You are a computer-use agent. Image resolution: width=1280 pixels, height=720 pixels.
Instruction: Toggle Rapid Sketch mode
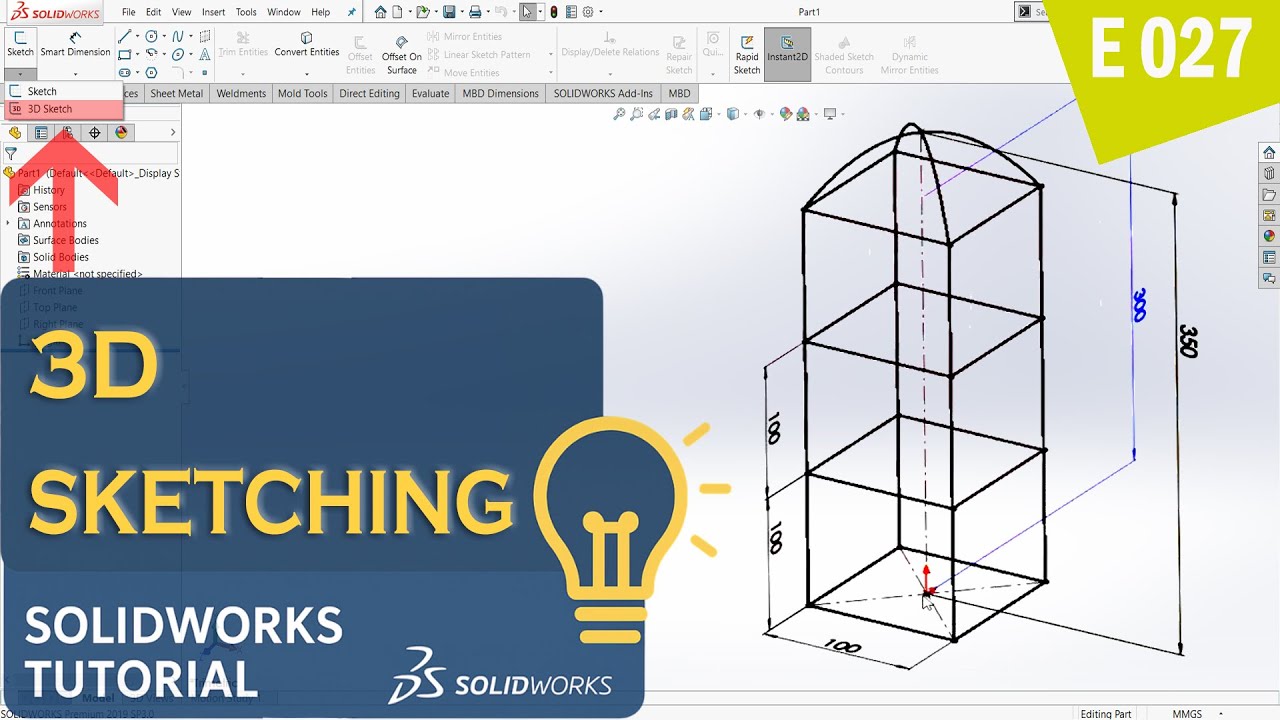[747, 54]
